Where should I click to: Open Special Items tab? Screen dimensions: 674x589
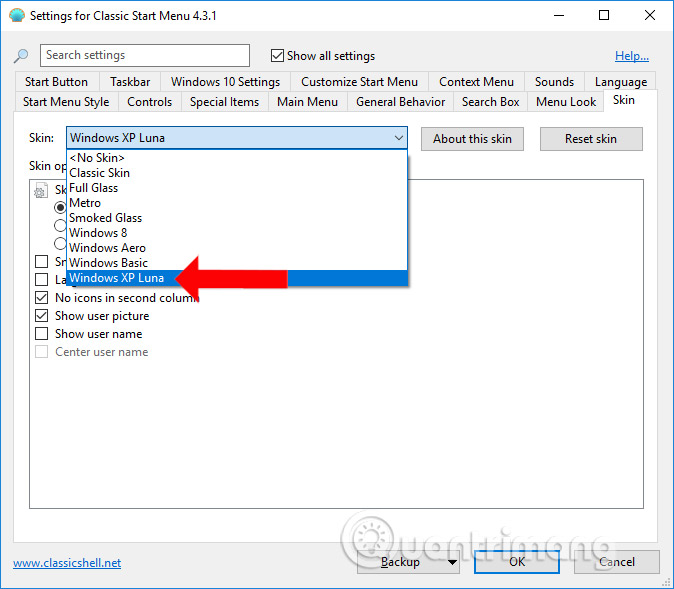coord(224,102)
